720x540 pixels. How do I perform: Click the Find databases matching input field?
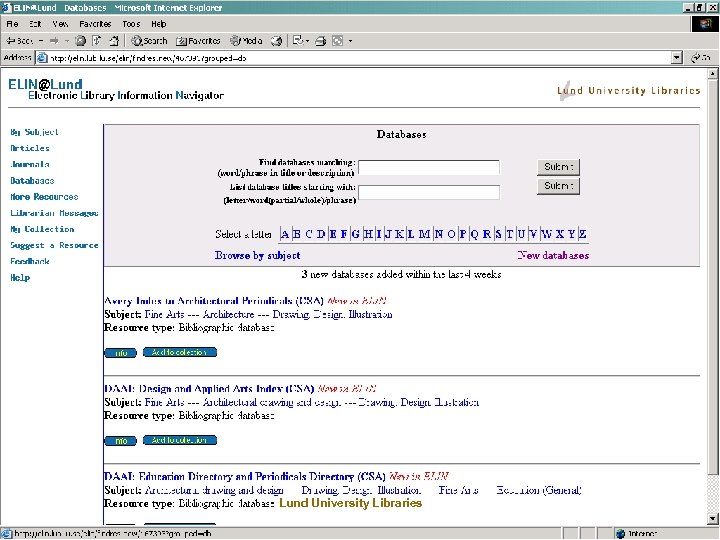click(429, 167)
